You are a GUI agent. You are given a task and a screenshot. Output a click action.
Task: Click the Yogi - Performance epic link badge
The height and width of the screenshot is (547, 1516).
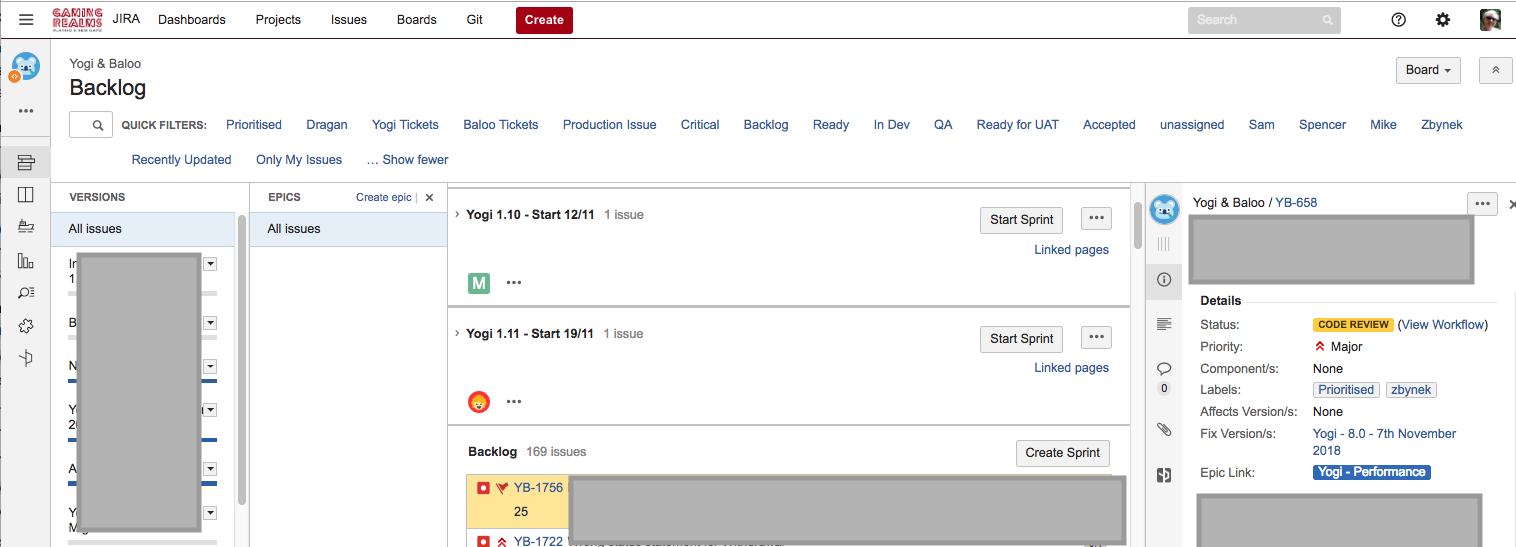click(1372, 472)
